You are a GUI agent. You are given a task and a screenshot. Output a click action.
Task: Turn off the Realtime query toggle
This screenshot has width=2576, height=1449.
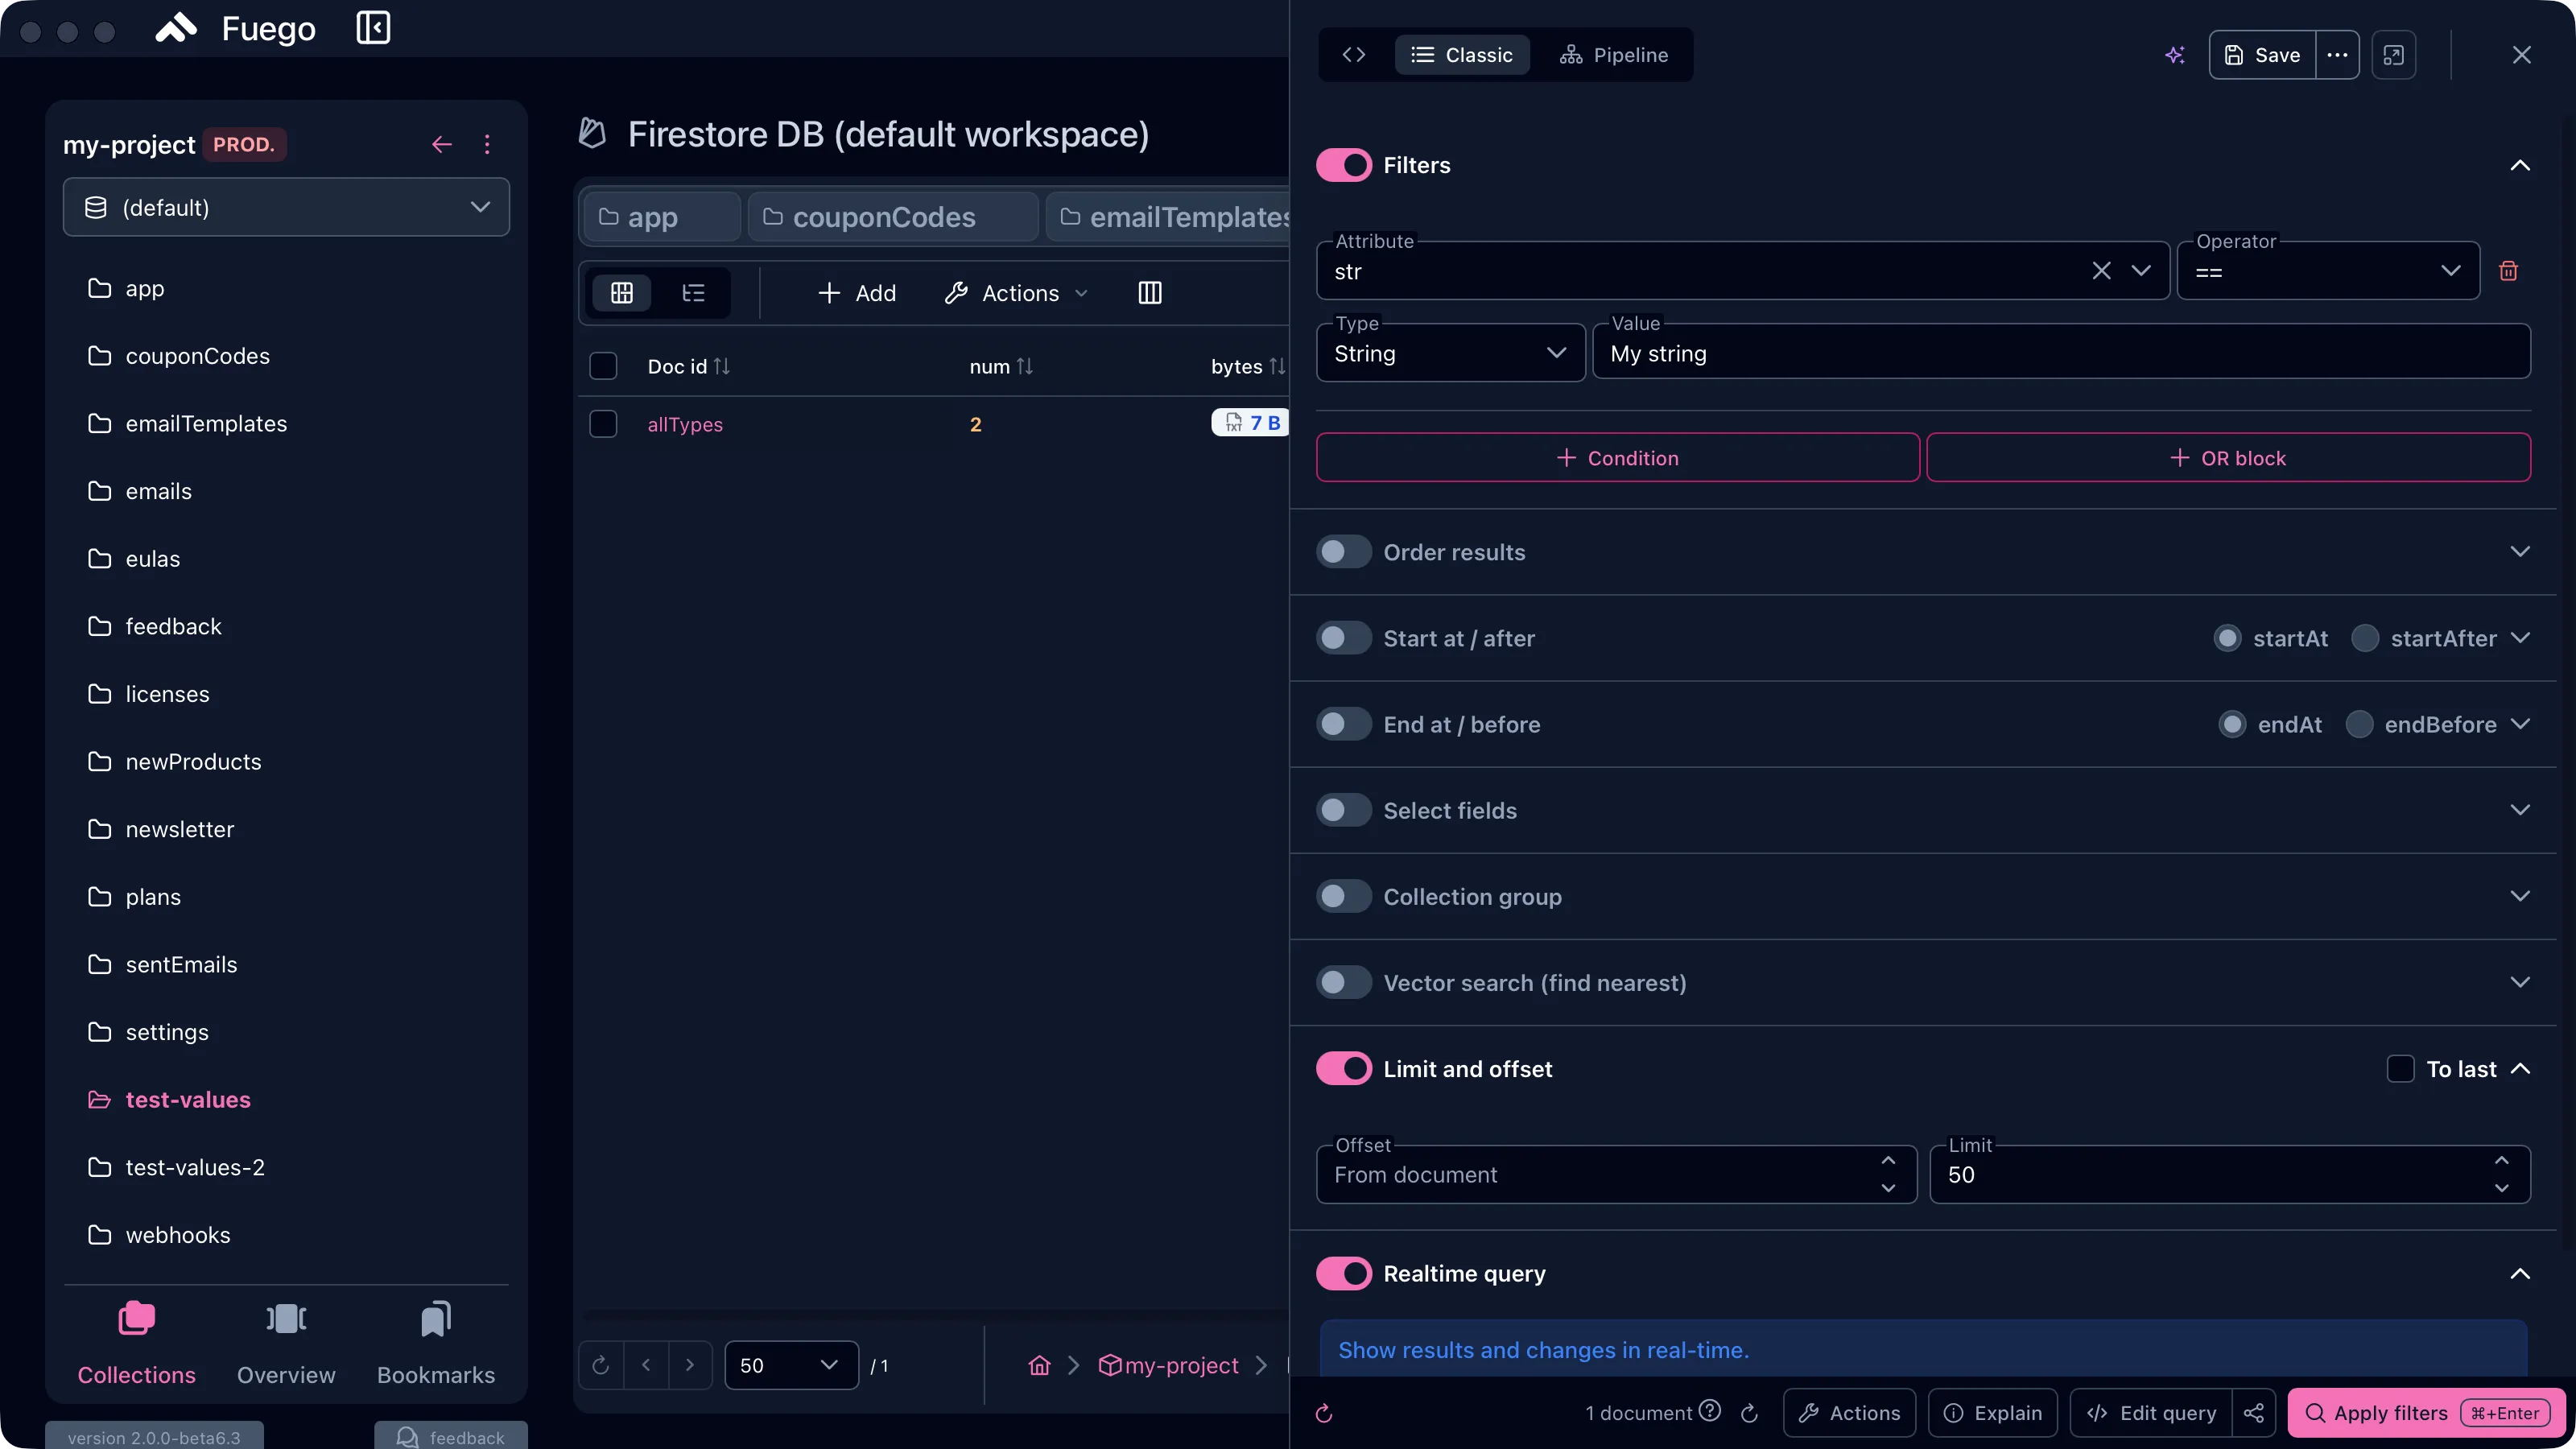coord(1343,1273)
